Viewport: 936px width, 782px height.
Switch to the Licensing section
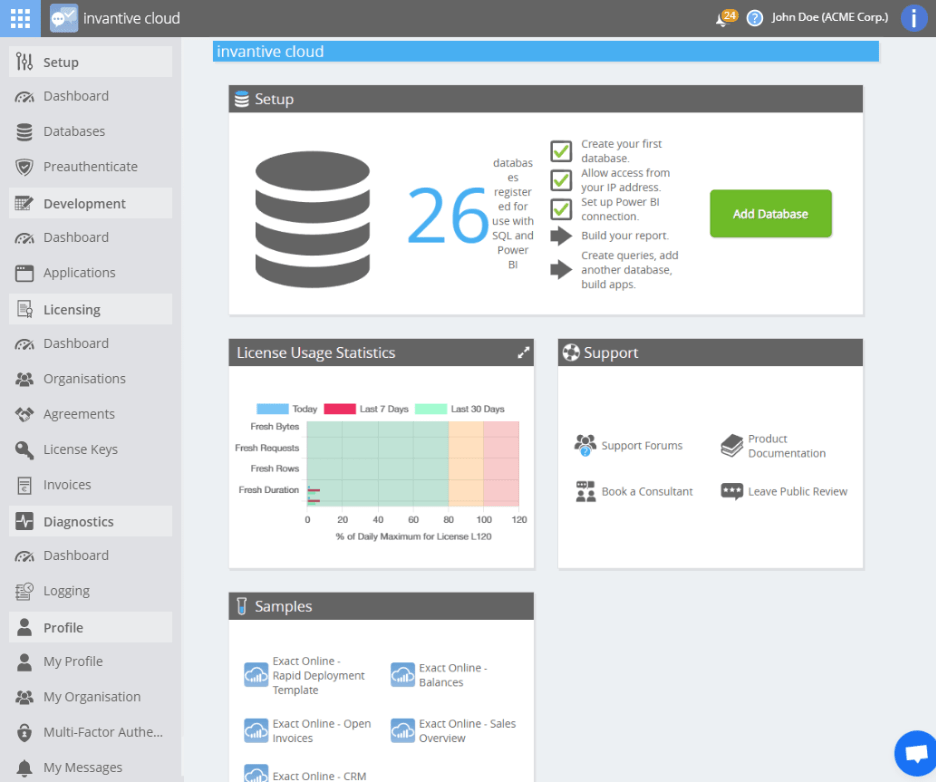click(x=70, y=308)
